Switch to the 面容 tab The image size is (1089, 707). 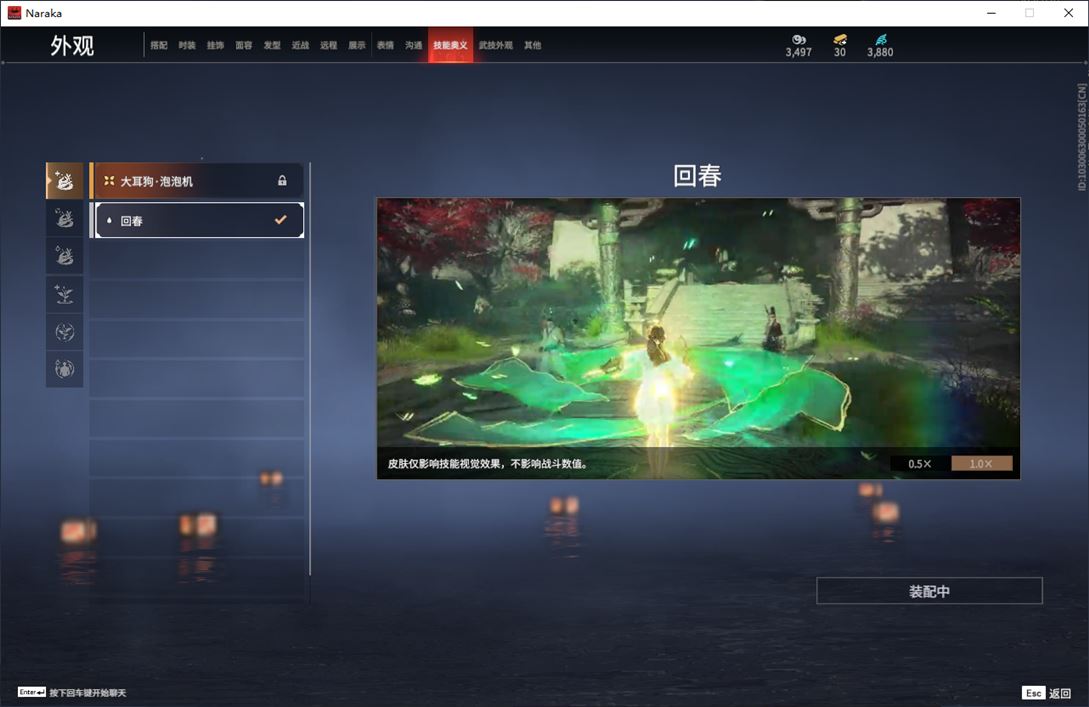click(244, 45)
